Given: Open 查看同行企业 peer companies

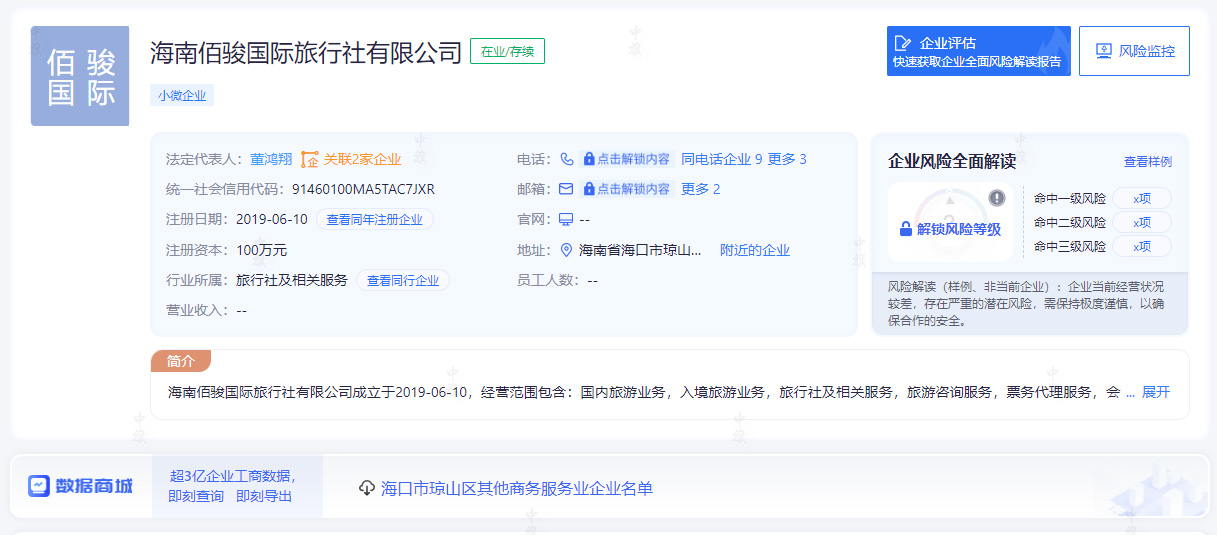Looking at the screenshot, I should (x=402, y=281).
